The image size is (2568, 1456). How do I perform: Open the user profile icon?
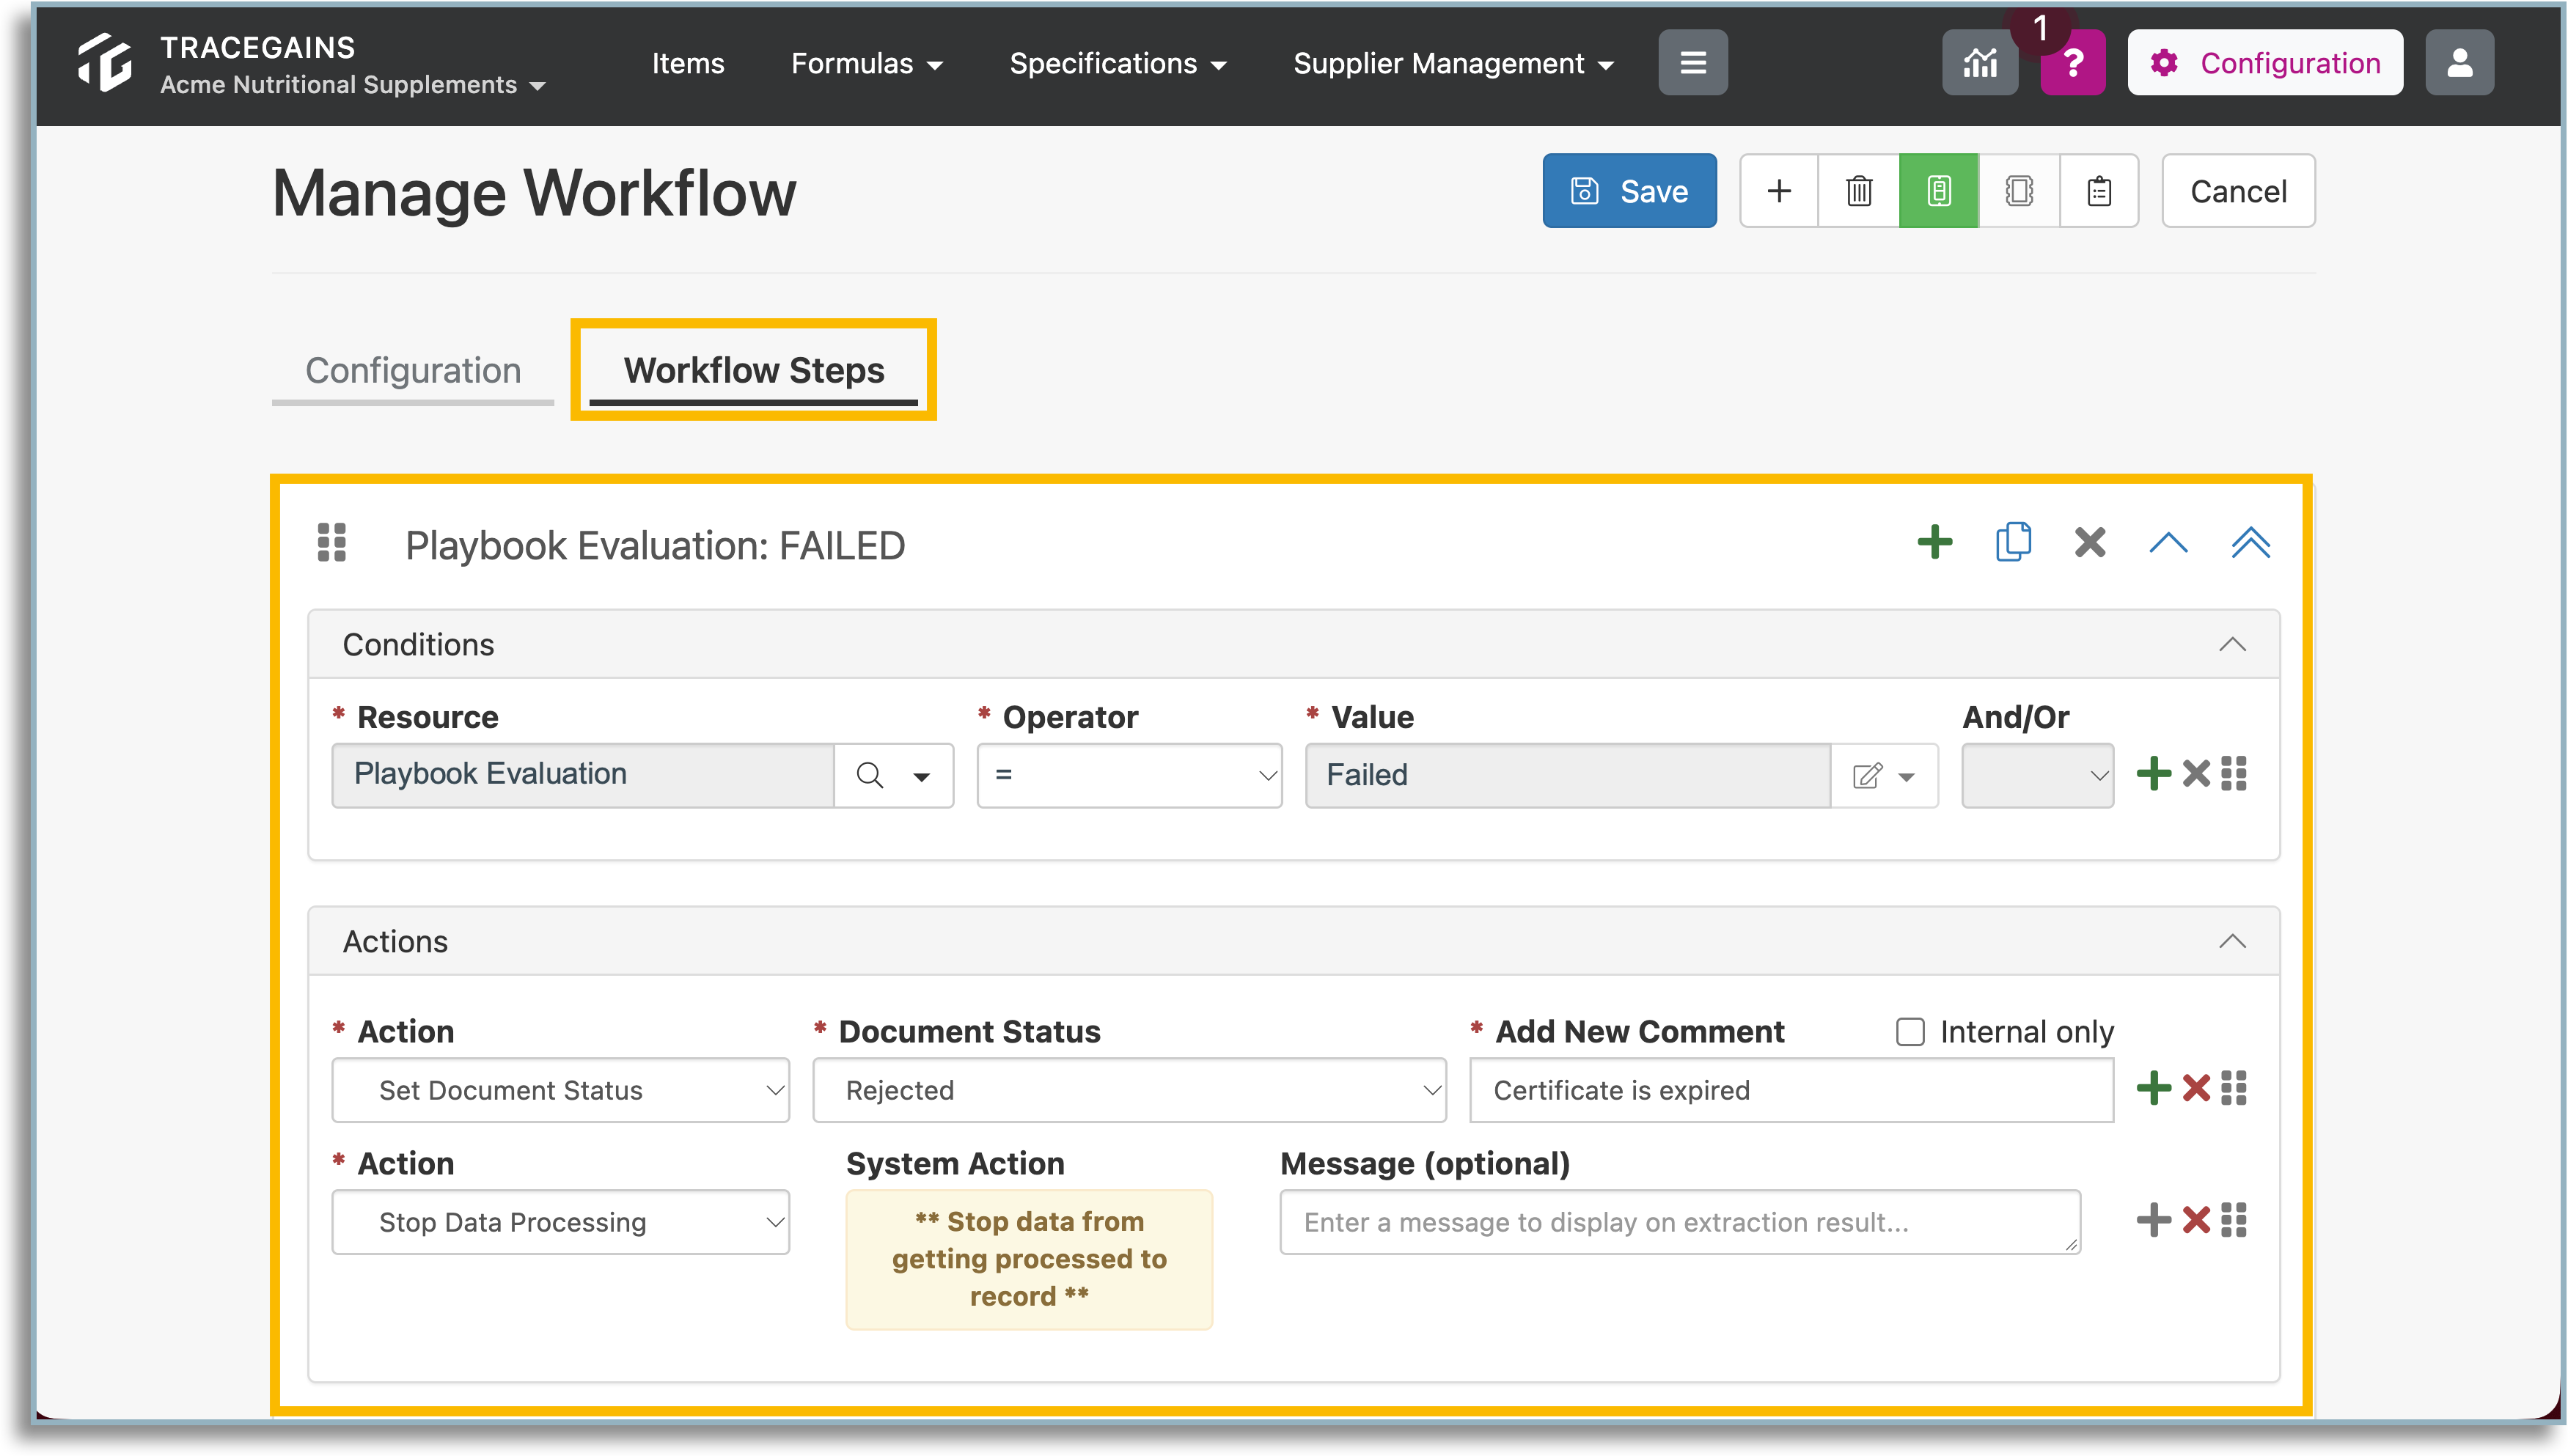pos(2459,63)
